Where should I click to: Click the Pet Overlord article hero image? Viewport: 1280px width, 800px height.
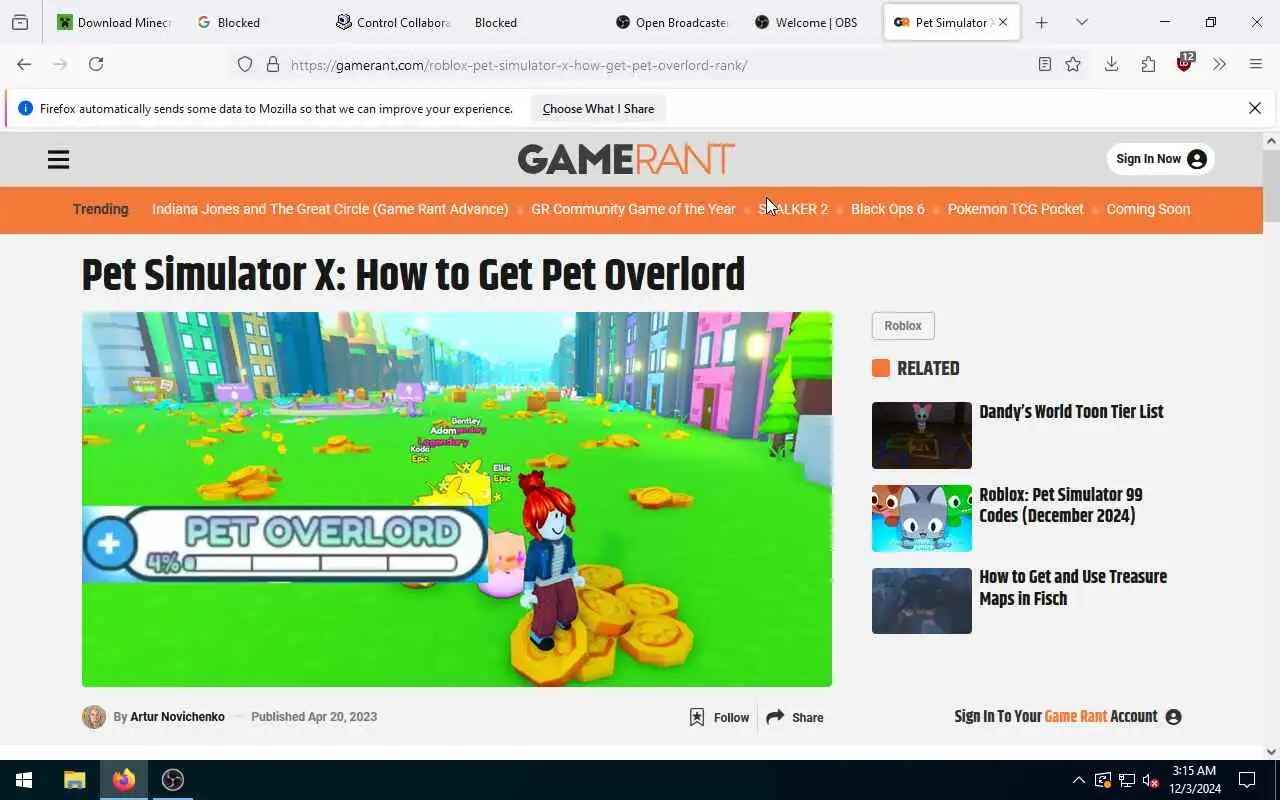click(457, 499)
